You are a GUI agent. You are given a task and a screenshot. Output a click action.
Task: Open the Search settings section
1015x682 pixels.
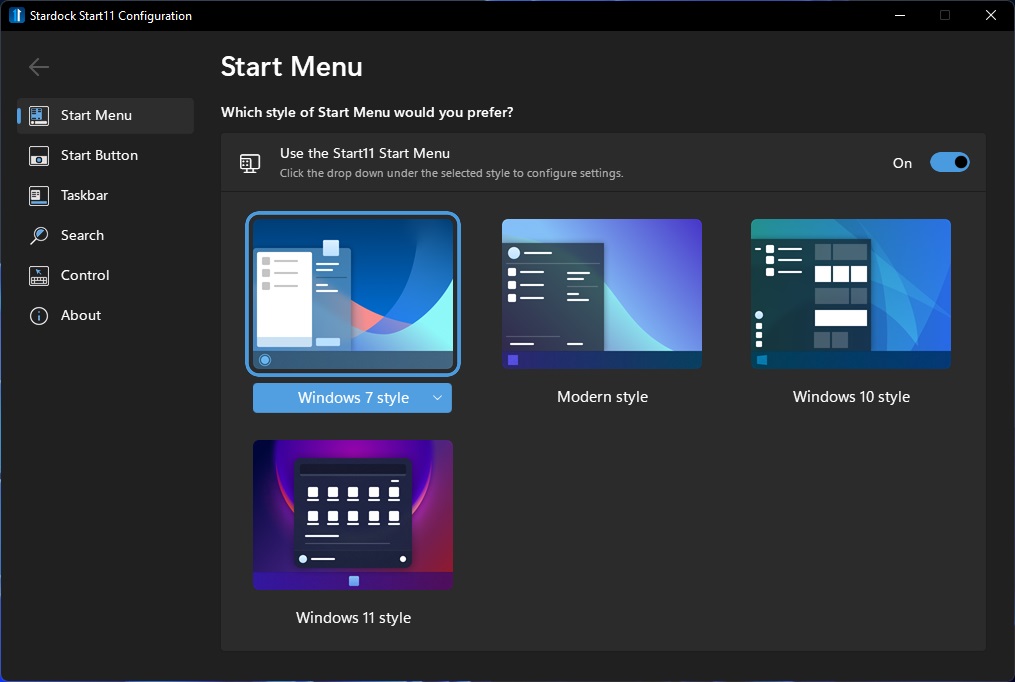click(x=106, y=236)
